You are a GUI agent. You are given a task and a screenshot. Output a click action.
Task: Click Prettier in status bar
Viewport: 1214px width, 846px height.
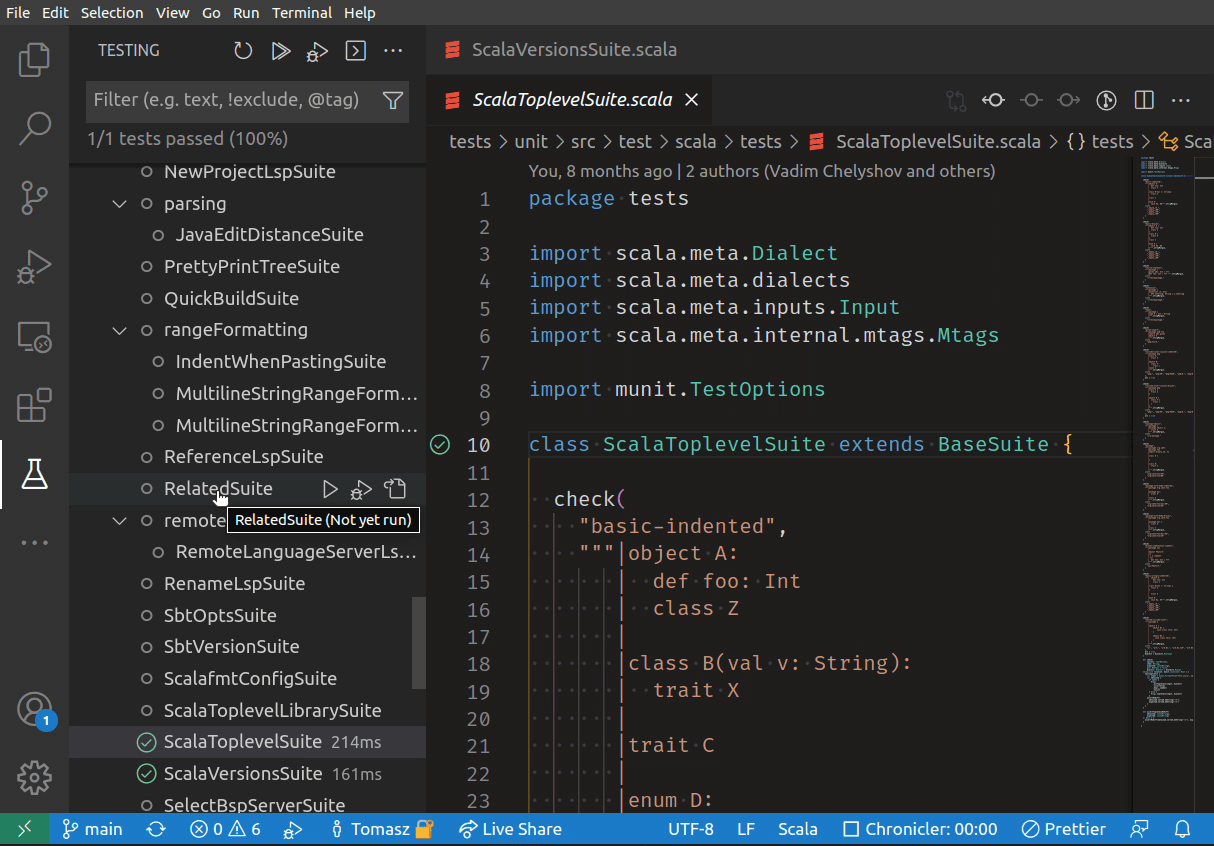[1064, 829]
